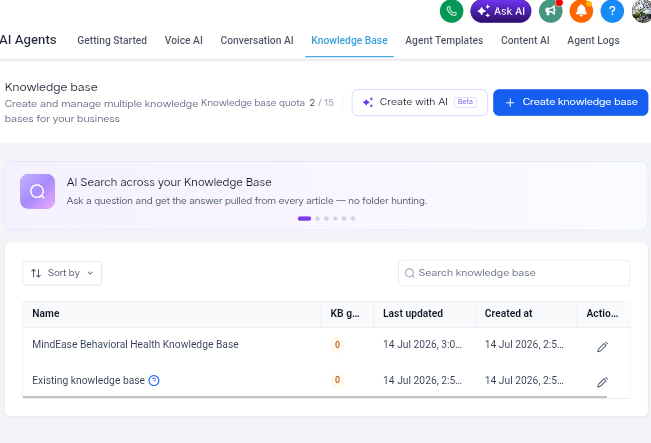The image size is (651, 443).
Task: Click the AI Search magnifier banner icon
Action: [37, 191]
